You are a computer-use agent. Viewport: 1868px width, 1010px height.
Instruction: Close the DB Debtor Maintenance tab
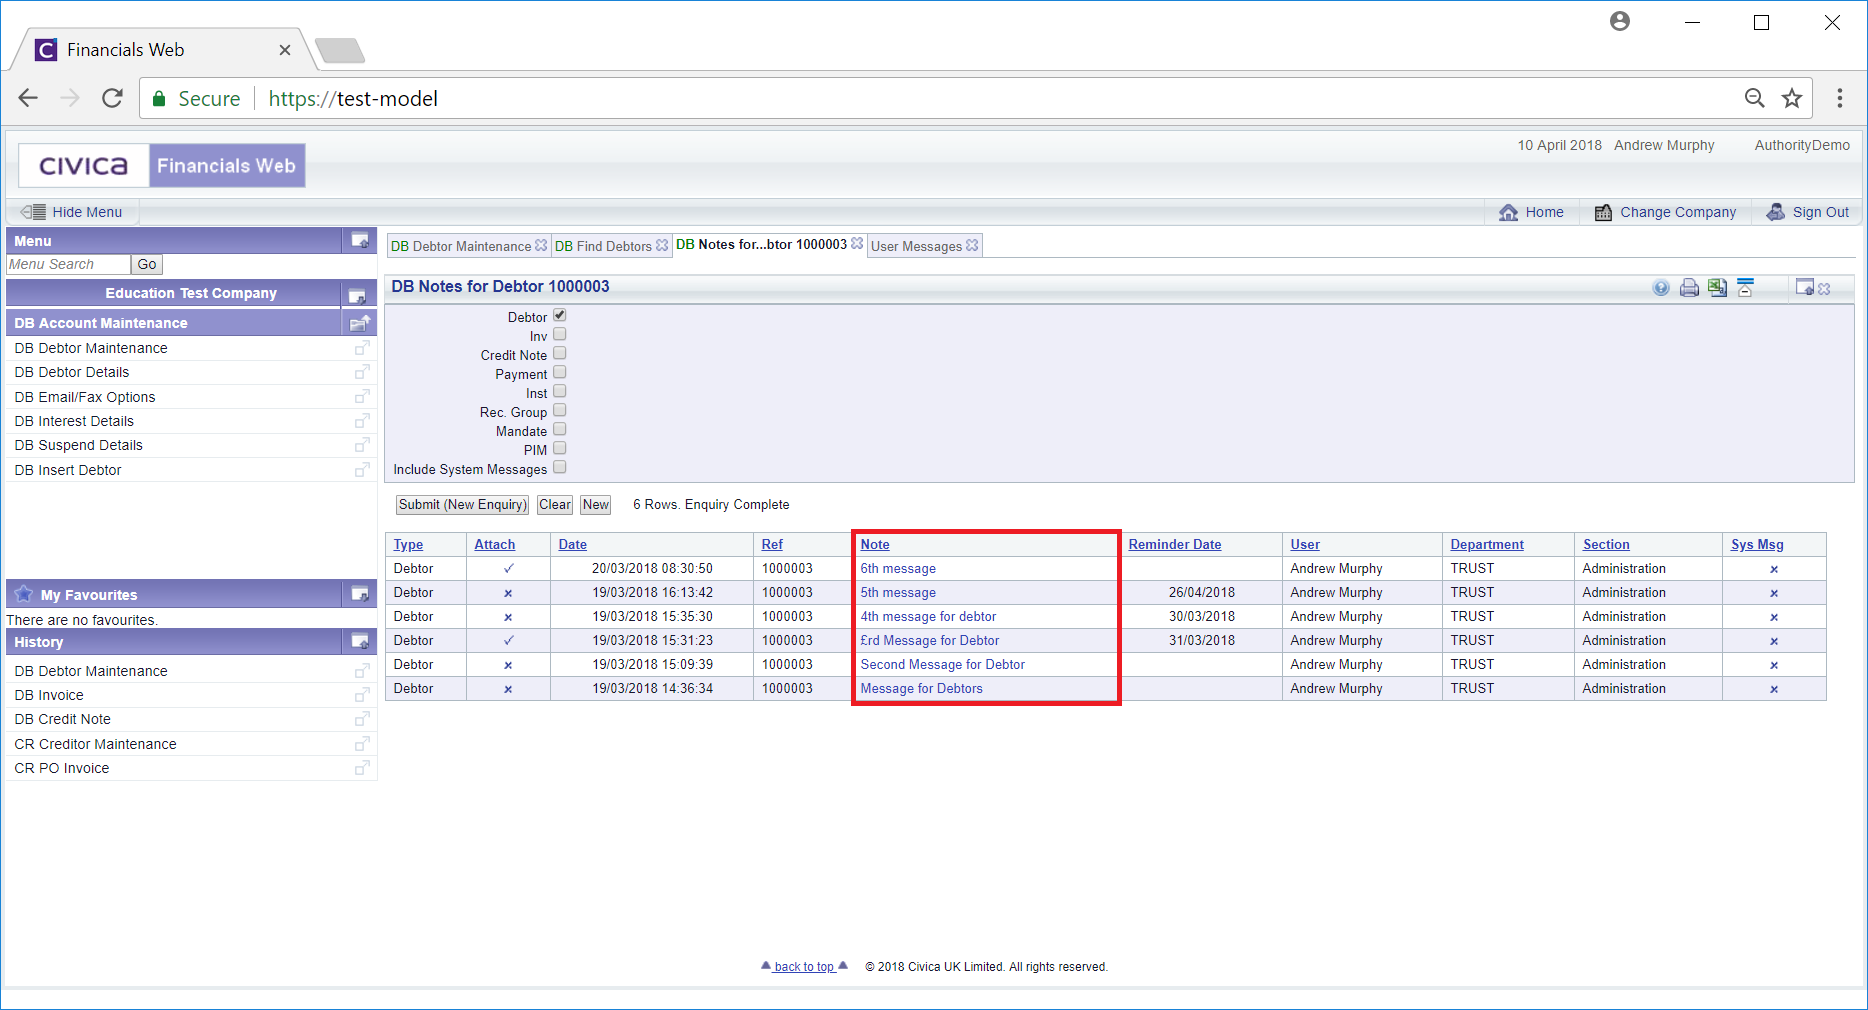coord(541,245)
